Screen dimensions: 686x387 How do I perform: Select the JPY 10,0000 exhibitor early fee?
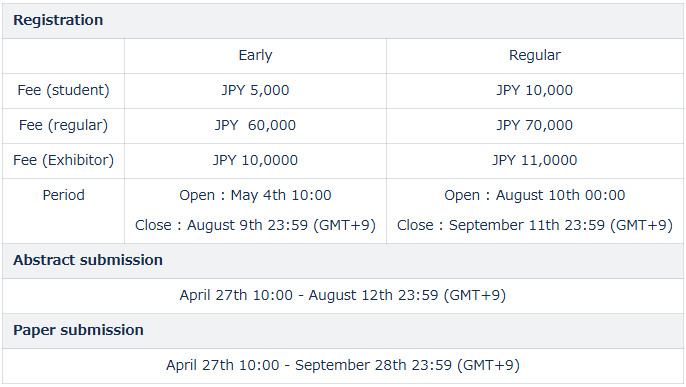point(255,160)
